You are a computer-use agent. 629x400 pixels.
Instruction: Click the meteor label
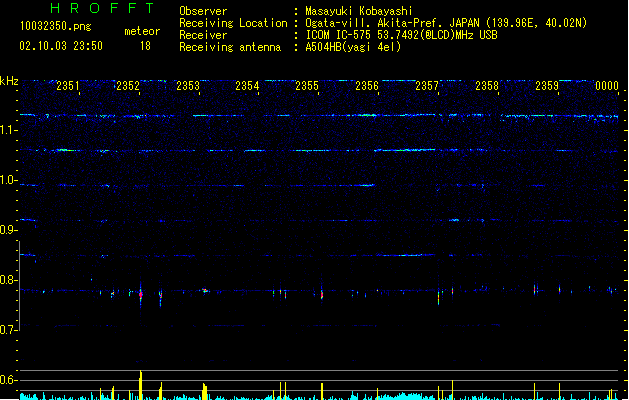142,31
